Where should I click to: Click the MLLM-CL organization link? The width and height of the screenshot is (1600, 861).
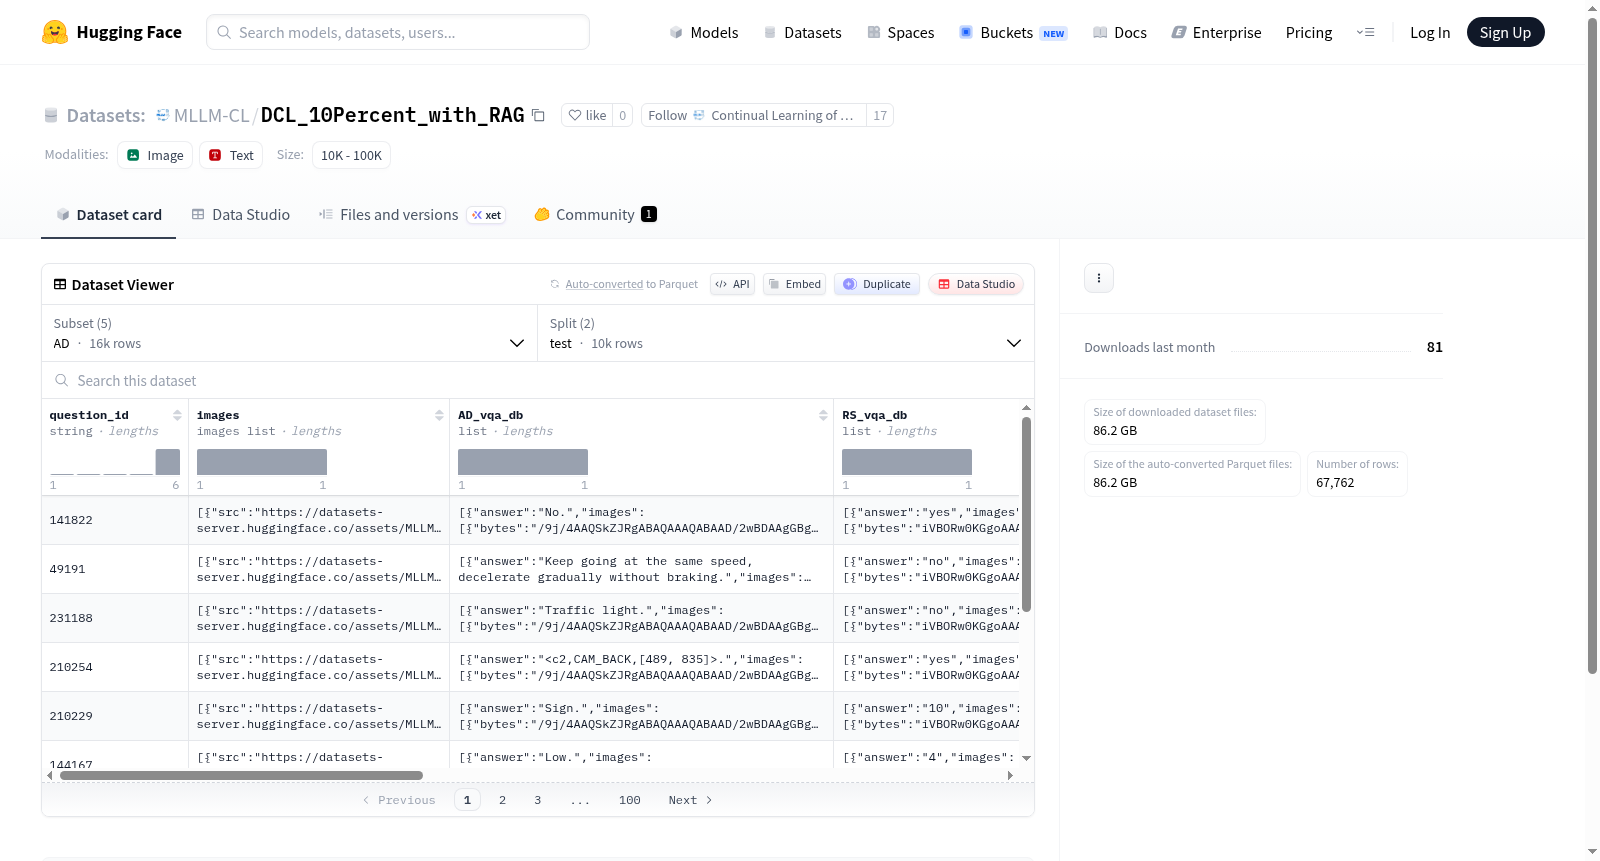click(x=211, y=115)
